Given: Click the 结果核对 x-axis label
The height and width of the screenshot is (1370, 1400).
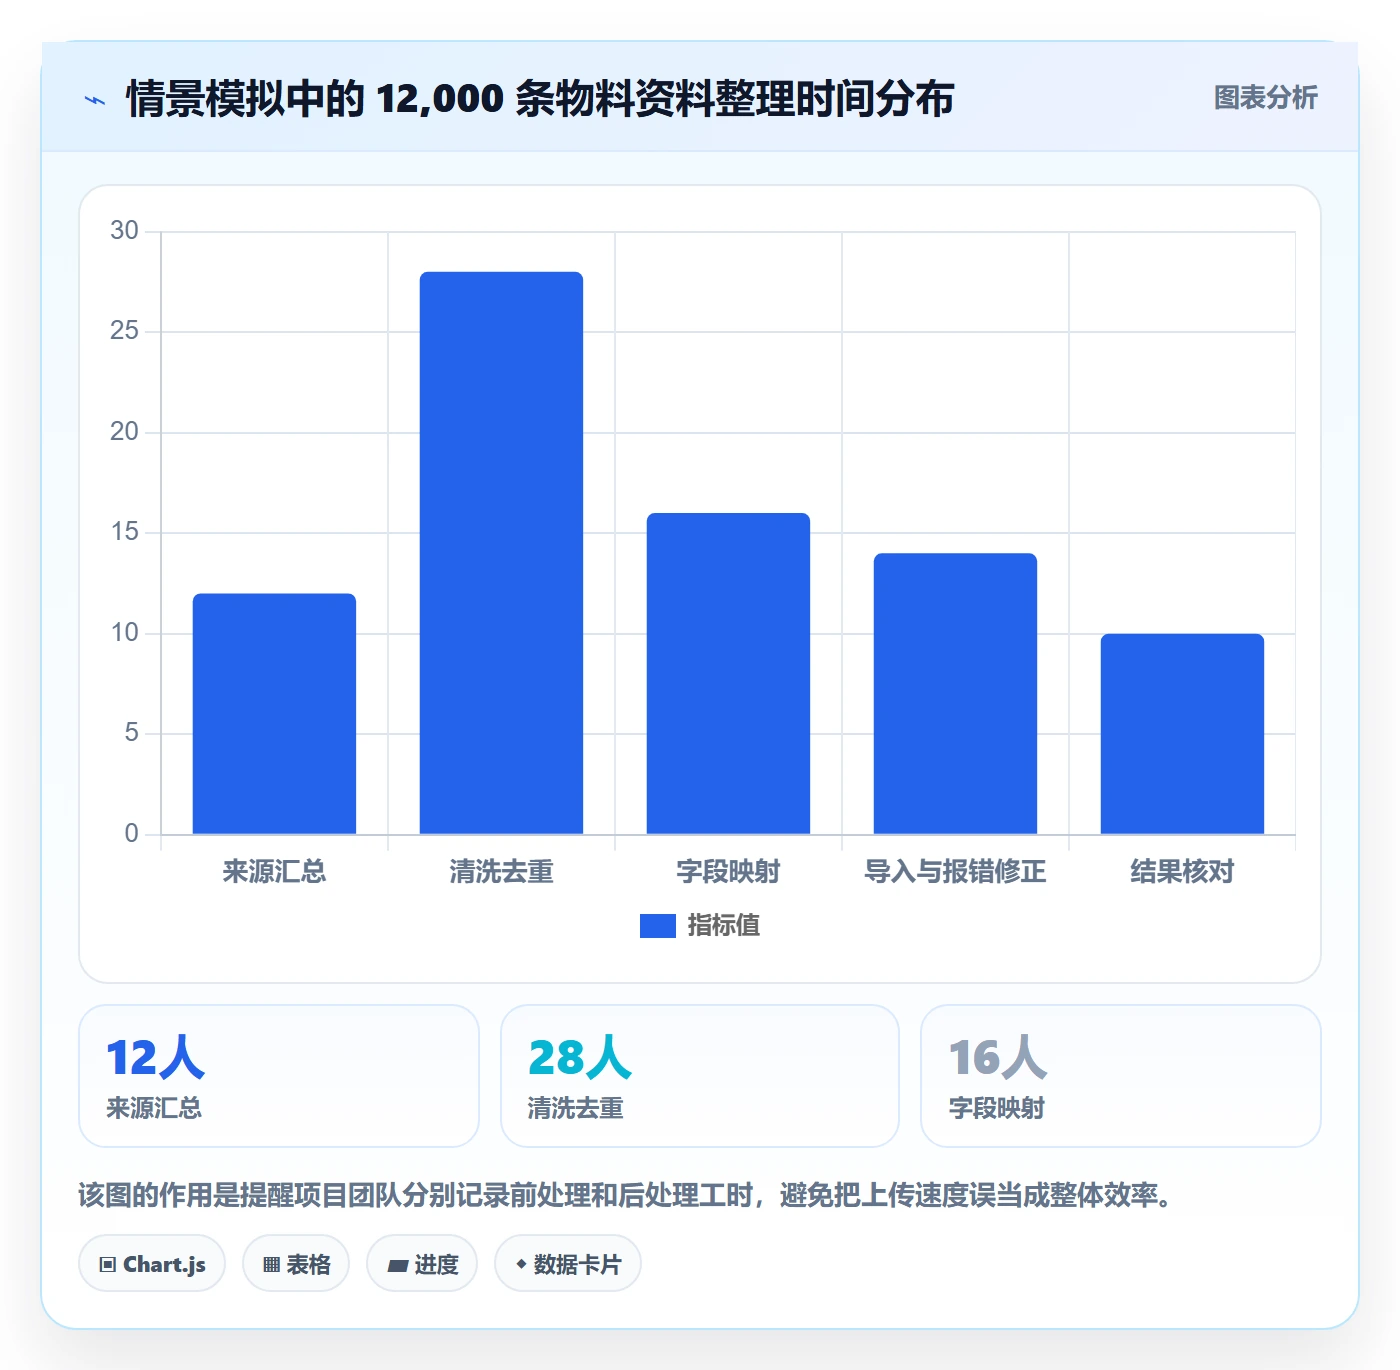Looking at the screenshot, I should [1182, 872].
